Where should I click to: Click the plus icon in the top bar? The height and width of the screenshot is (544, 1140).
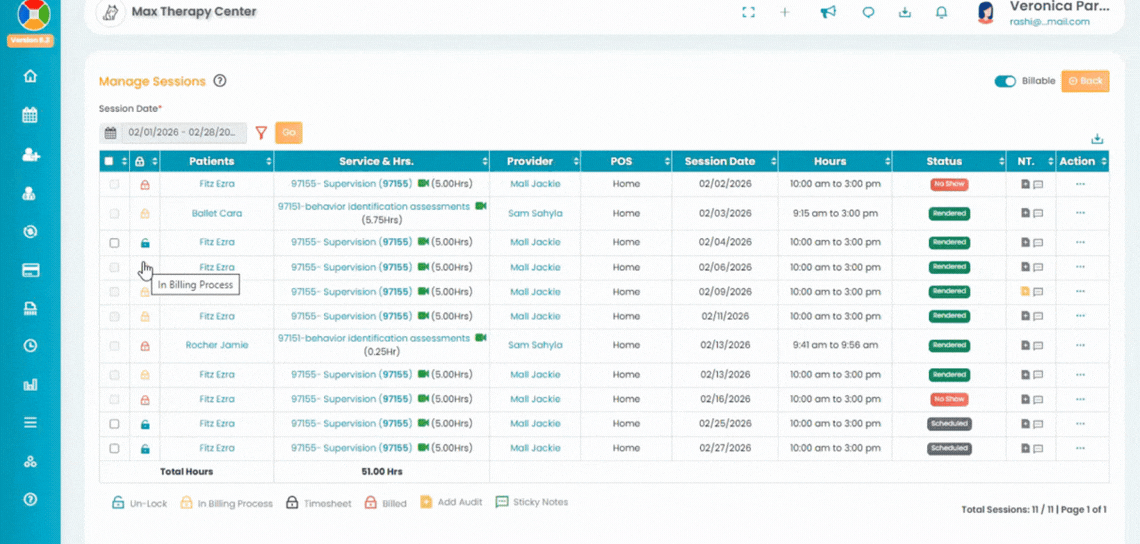pyautogui.click(x=785, y=13)
